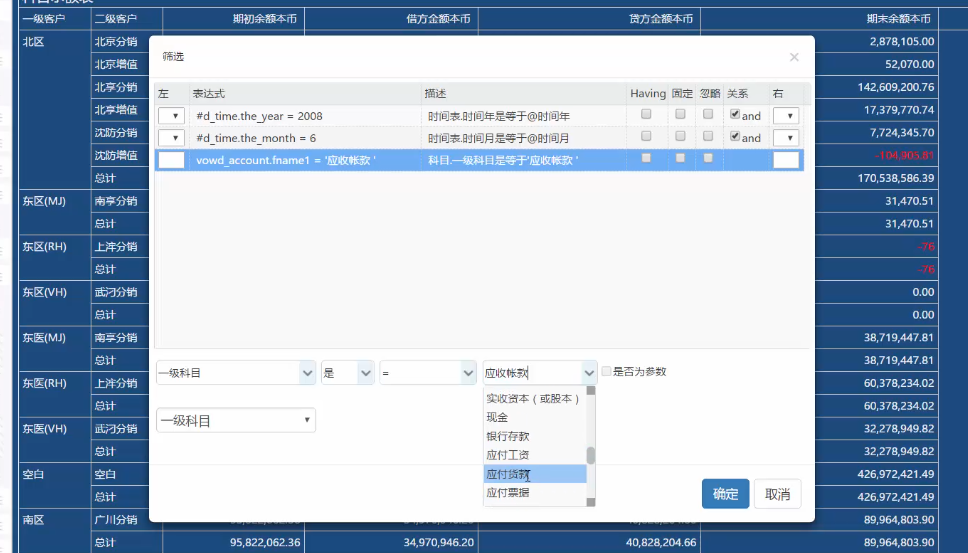The width and height of the screenshot is (968, 553).
Task: Select 现金 option in the list
Action: coord(497,417)
